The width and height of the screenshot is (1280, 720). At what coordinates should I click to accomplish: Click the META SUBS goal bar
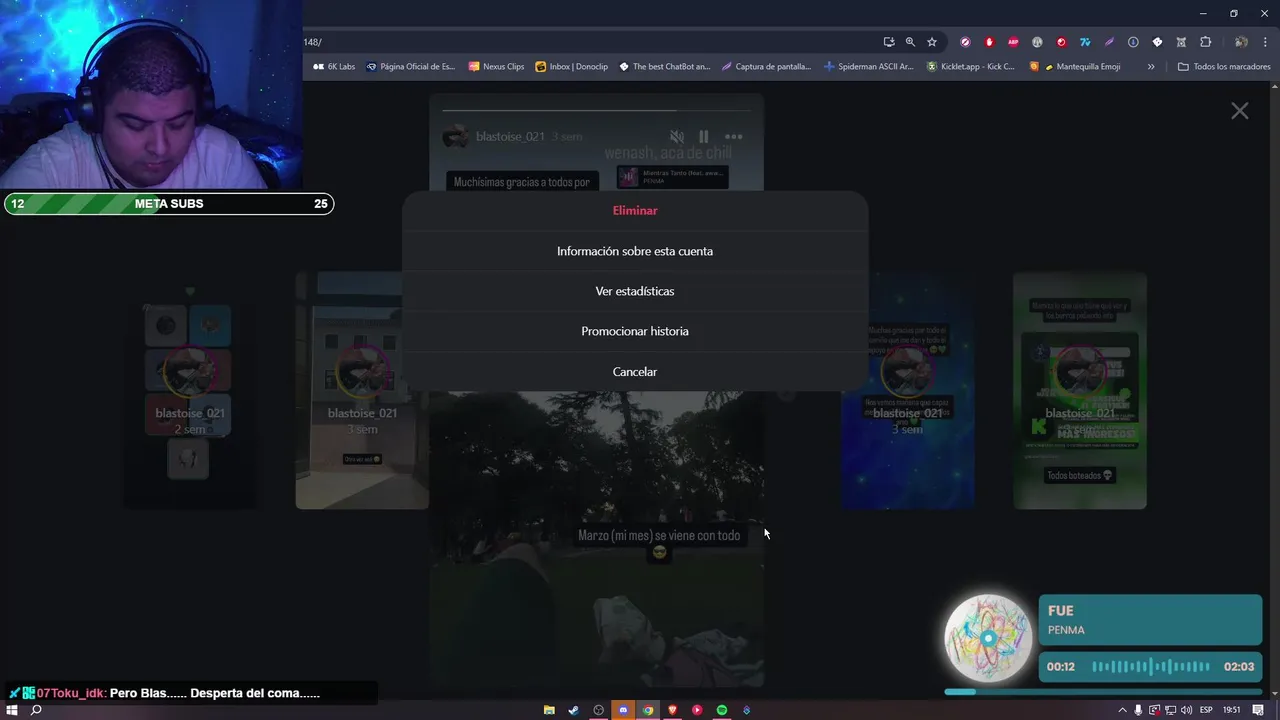pyautogui.click(x=169, y=204)
